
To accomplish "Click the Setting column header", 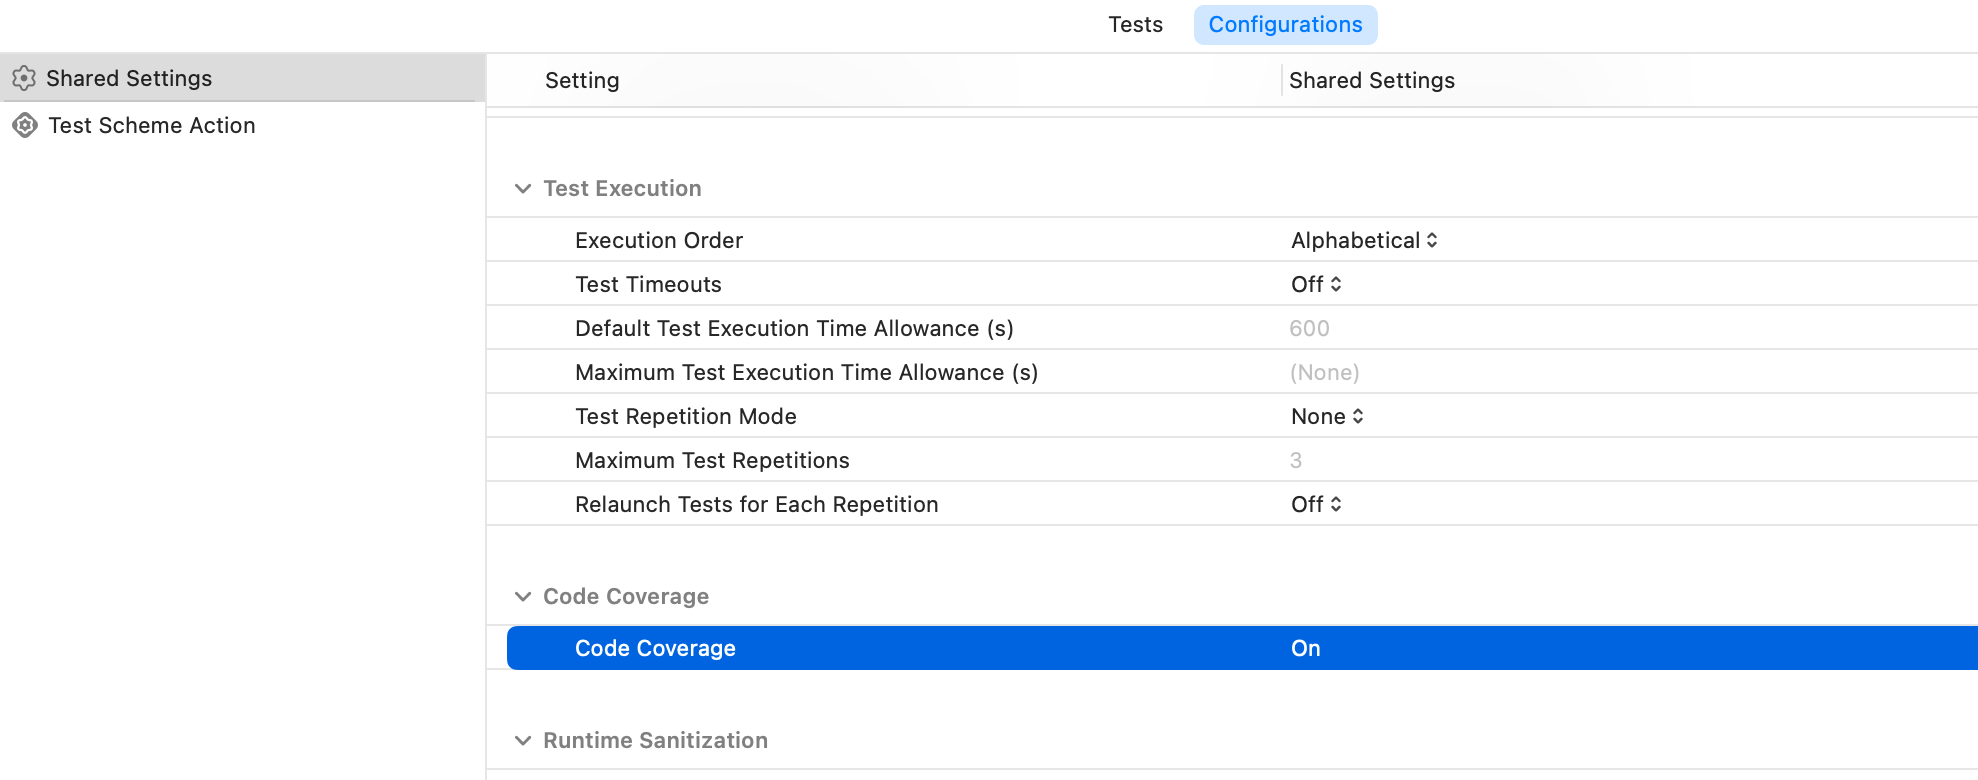I will tap(582, 81).
